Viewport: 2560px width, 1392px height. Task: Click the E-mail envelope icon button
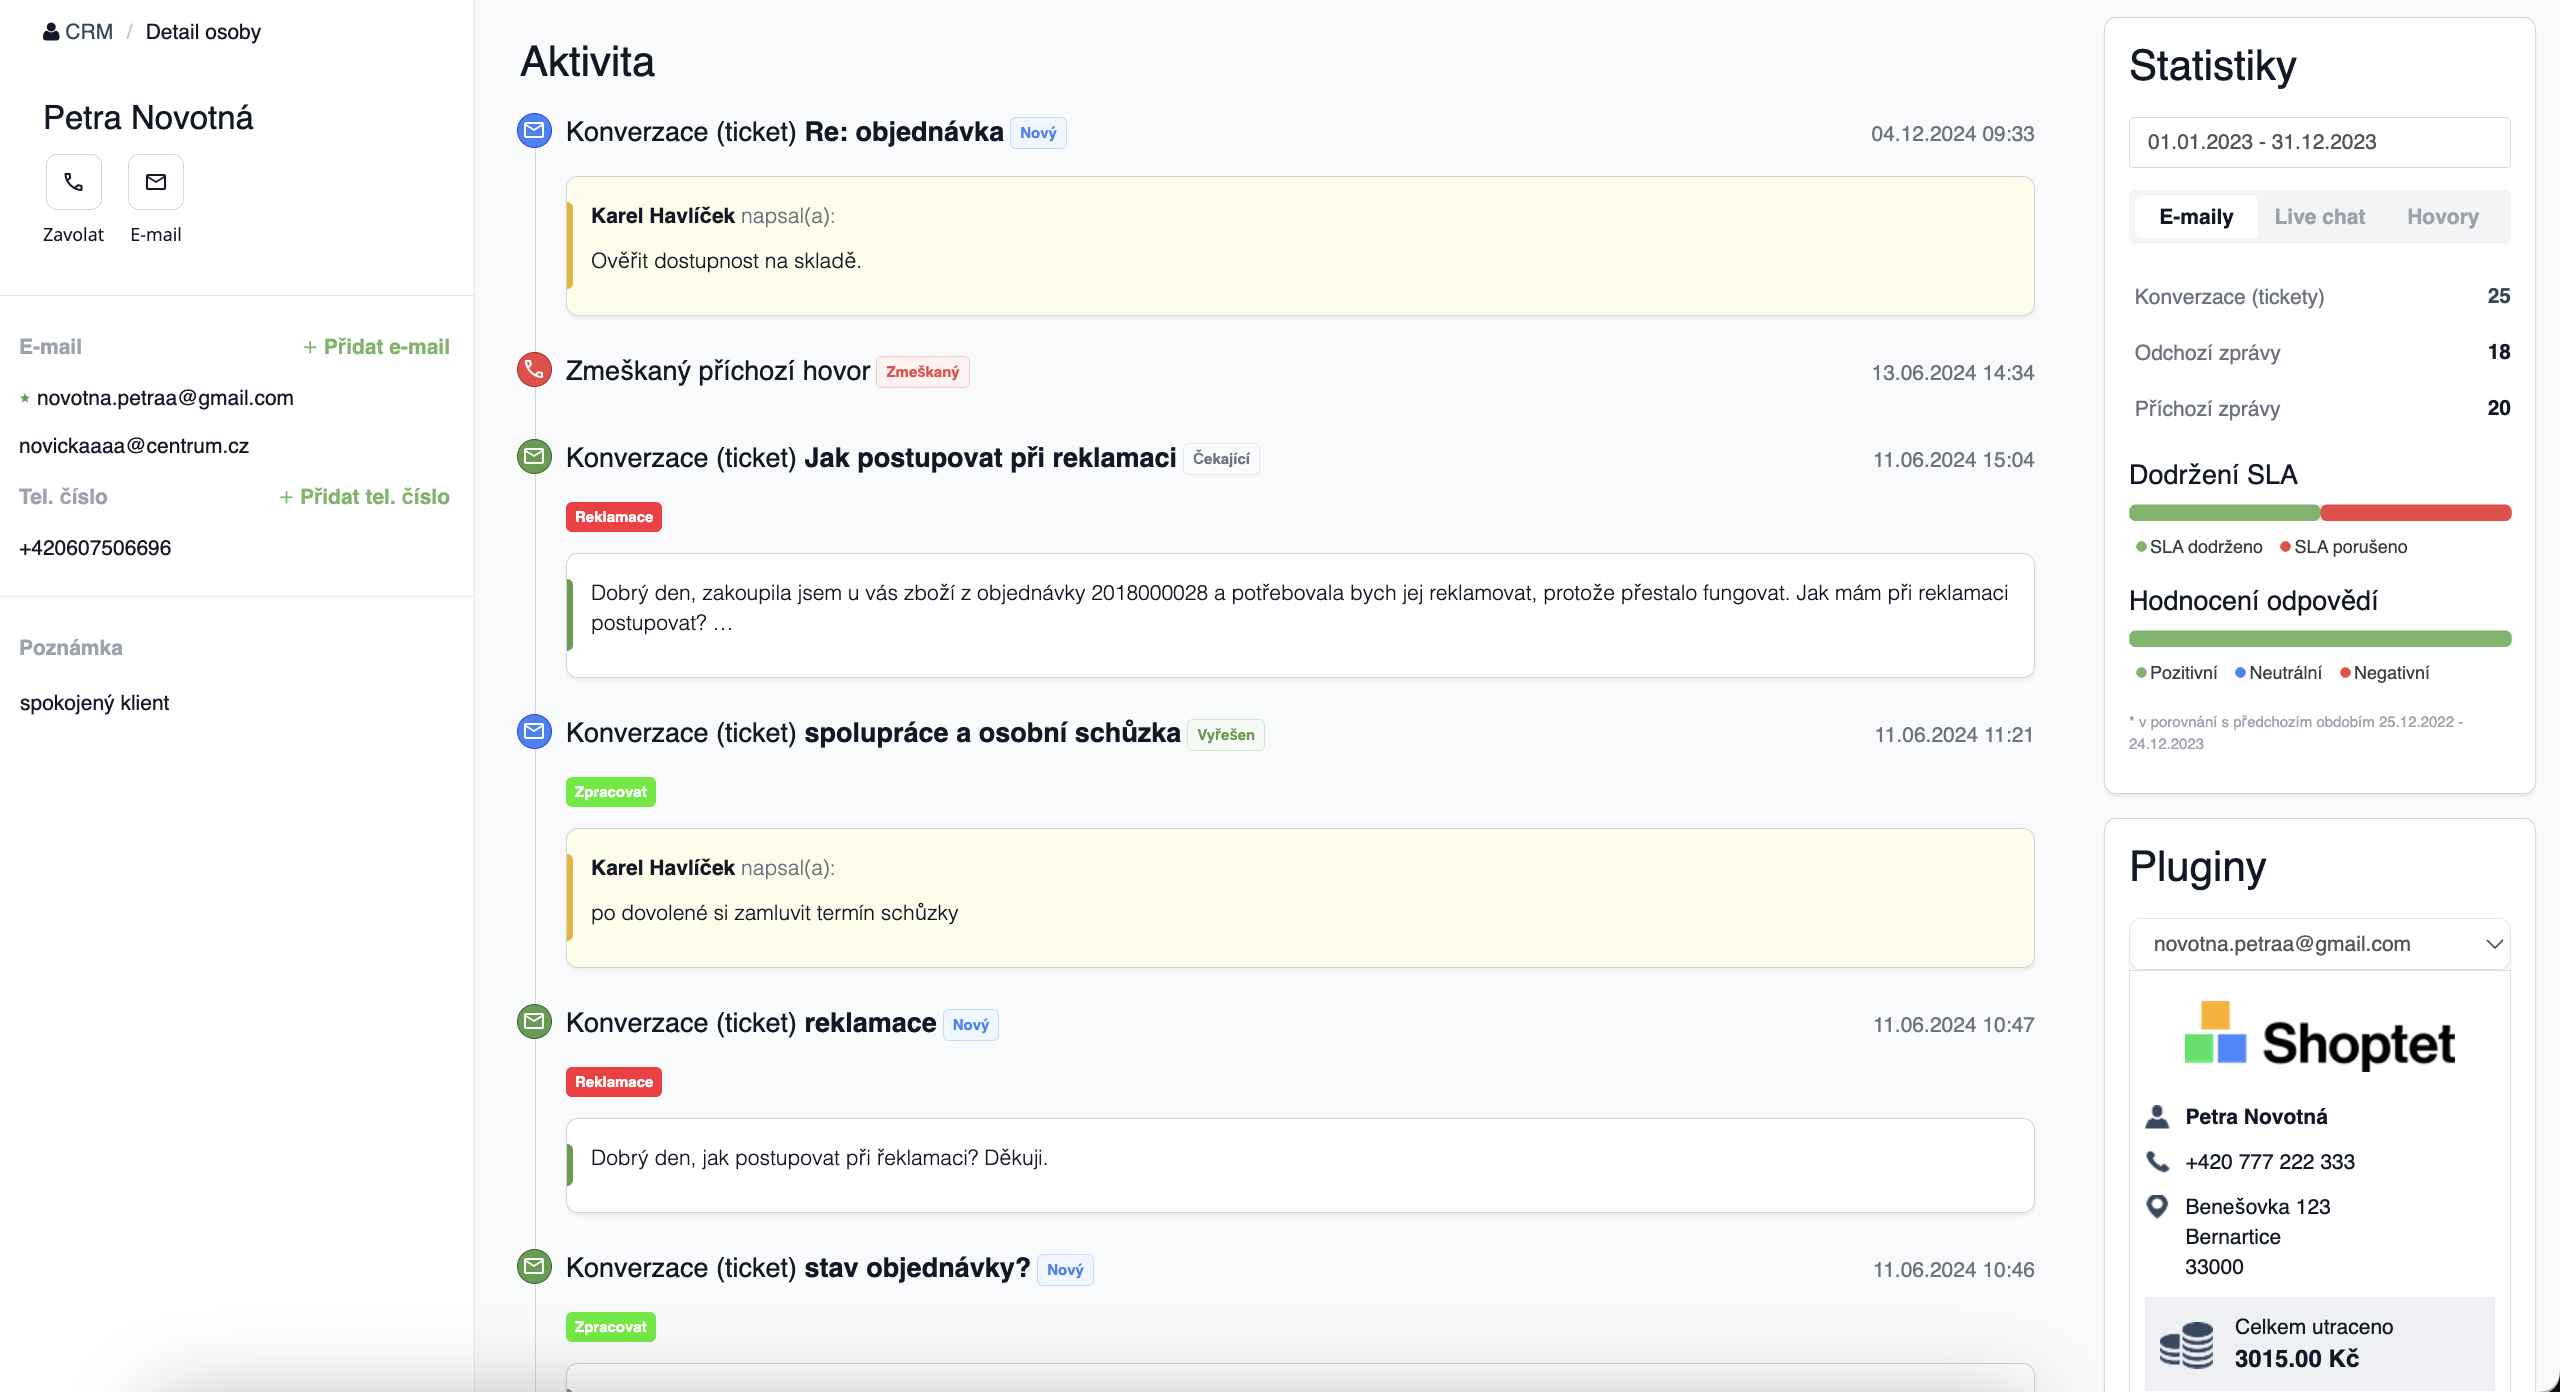(156, 182)
